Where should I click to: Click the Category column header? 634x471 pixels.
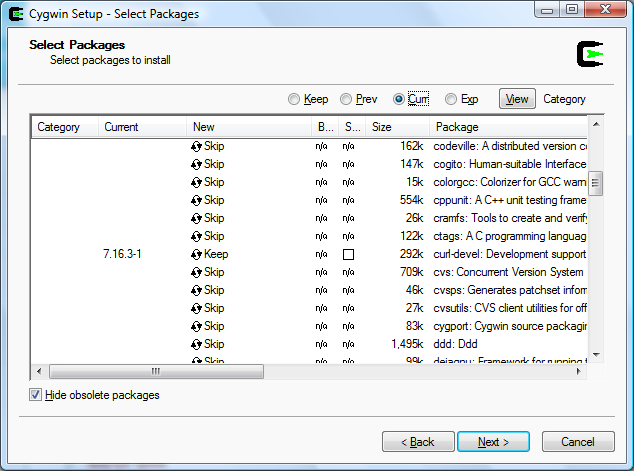(64, 127)
